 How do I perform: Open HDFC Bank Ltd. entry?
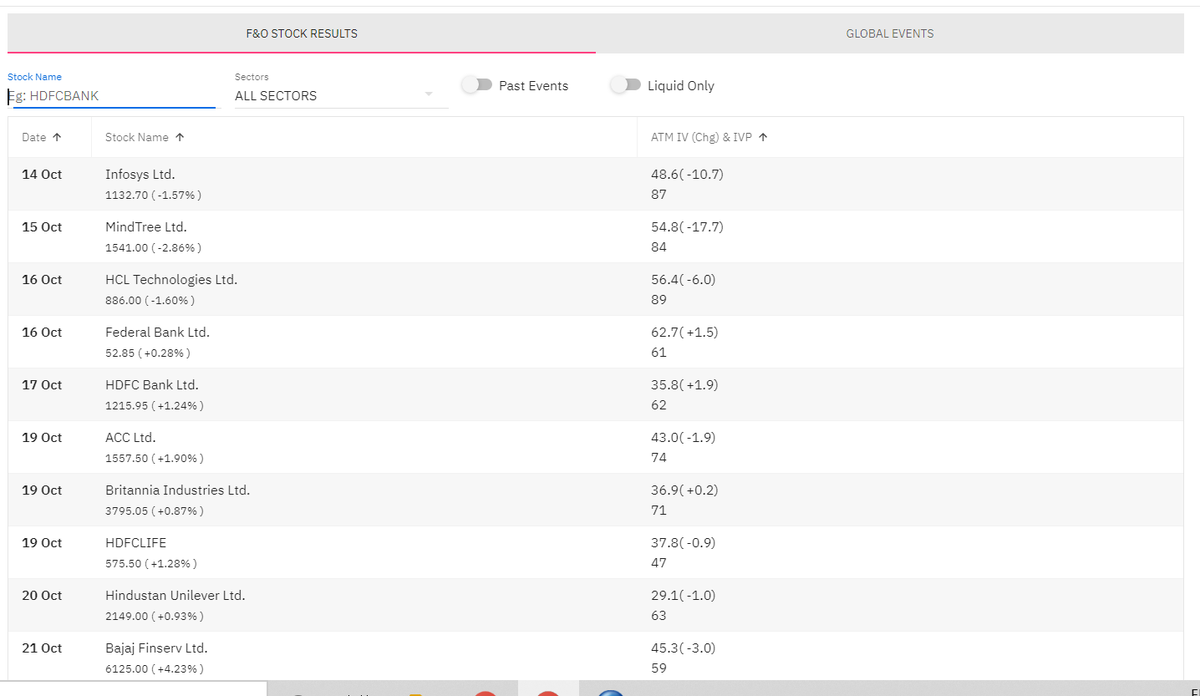152,385
